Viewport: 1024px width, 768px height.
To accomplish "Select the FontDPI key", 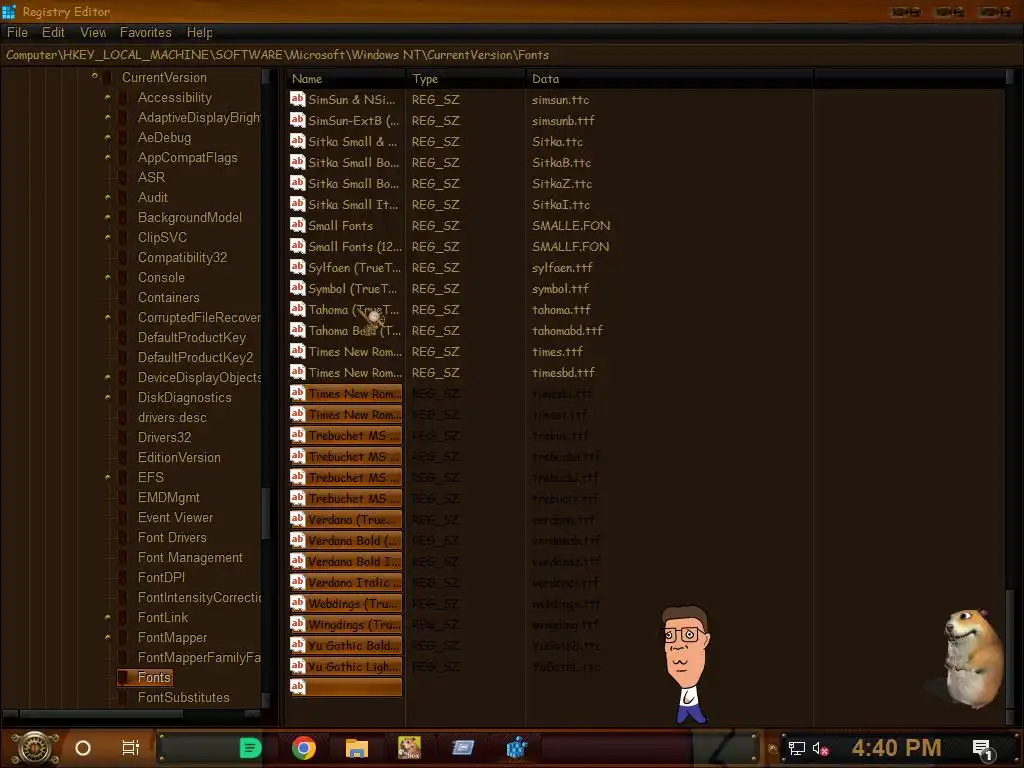I will pyautogui.click(x=161, y=577).
